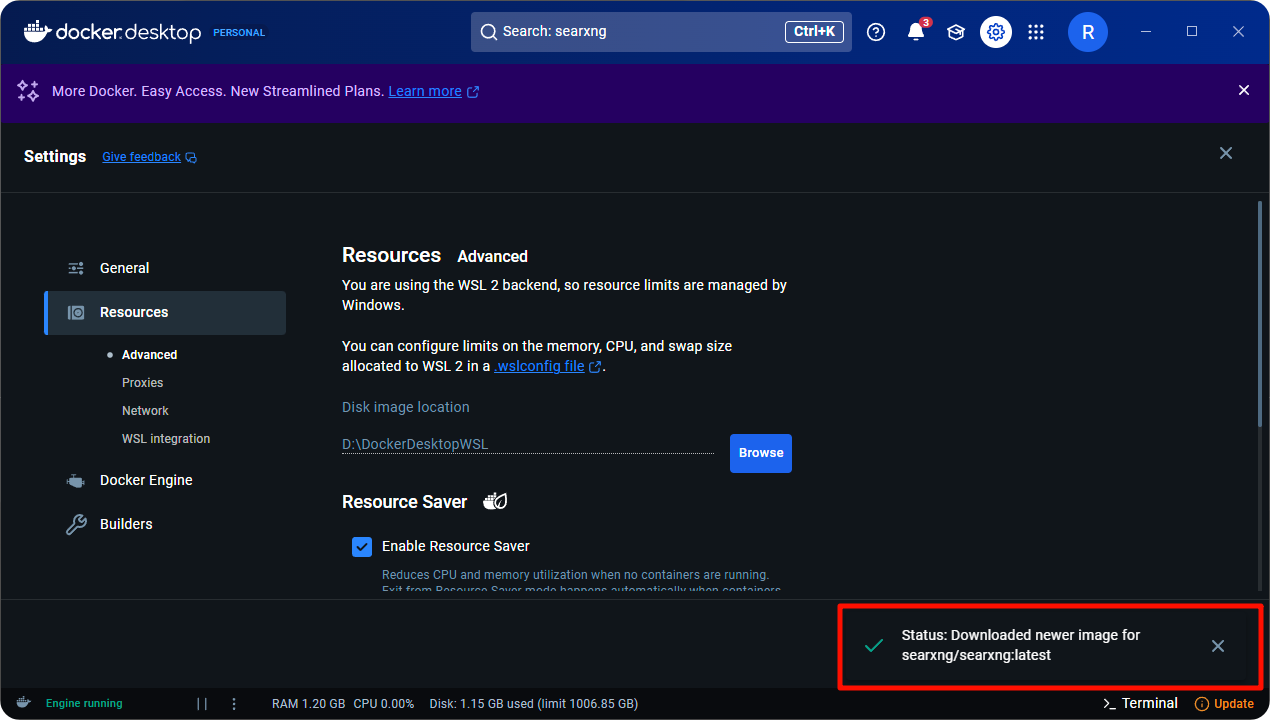Open the Learning center graduation cap icon
1270x720 pixels.
coord(956,32)
